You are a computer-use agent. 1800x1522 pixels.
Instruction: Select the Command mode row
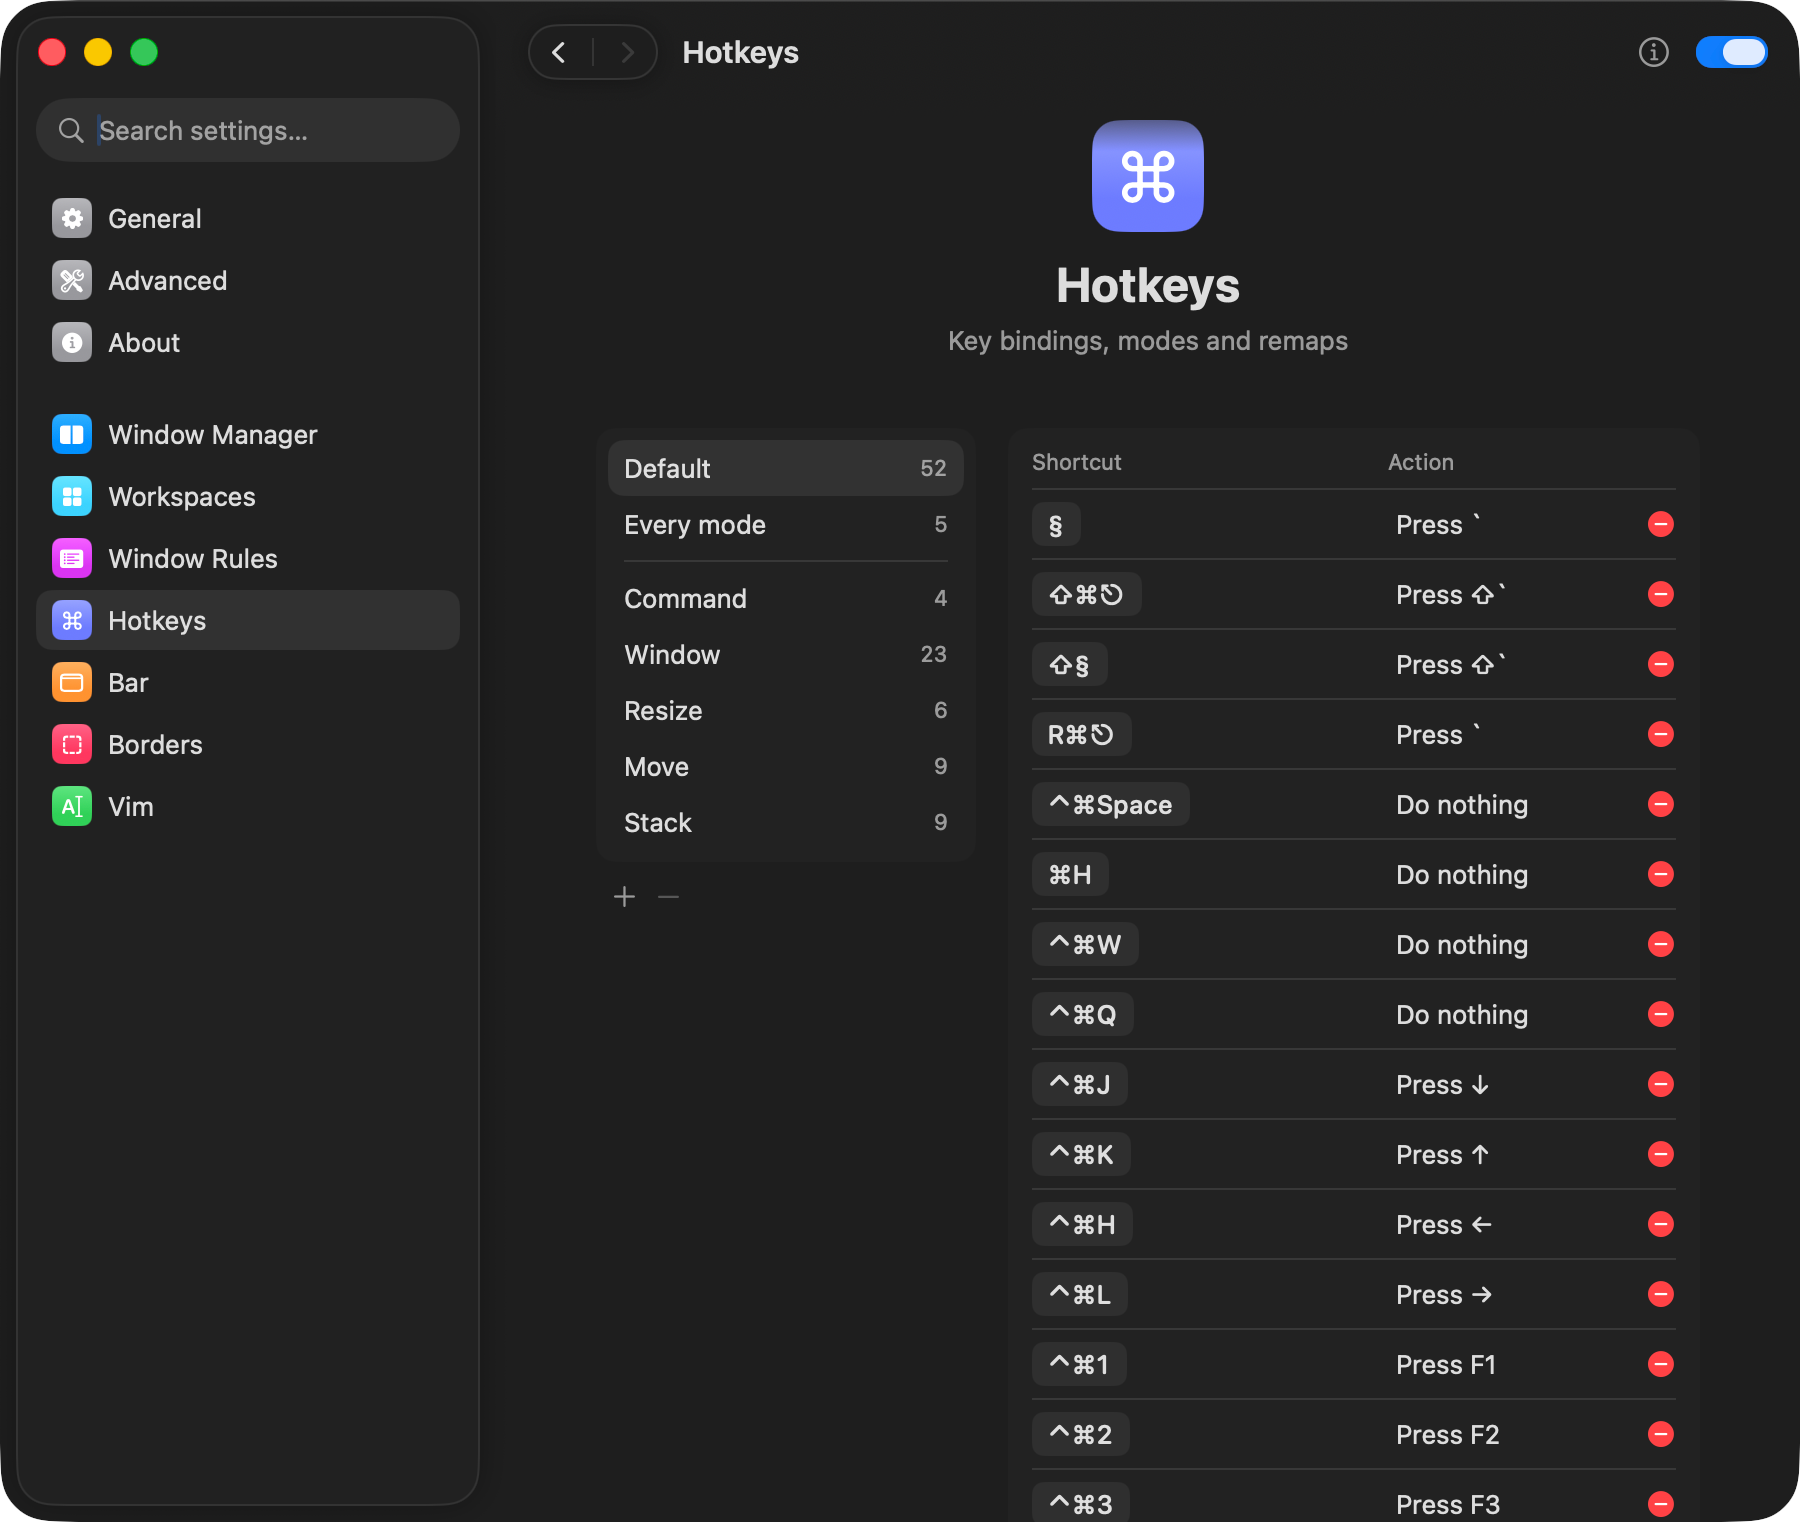tap(786, 598)
